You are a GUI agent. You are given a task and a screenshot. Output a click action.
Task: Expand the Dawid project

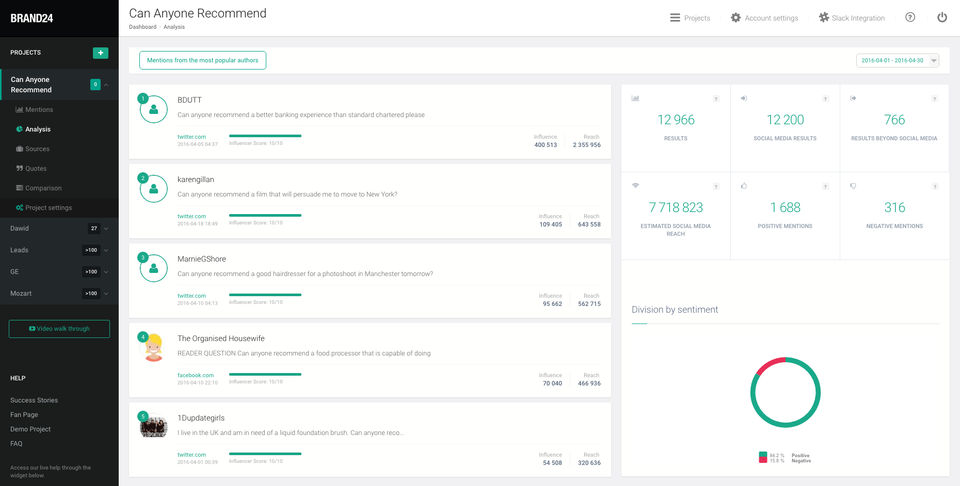point(106,228)
